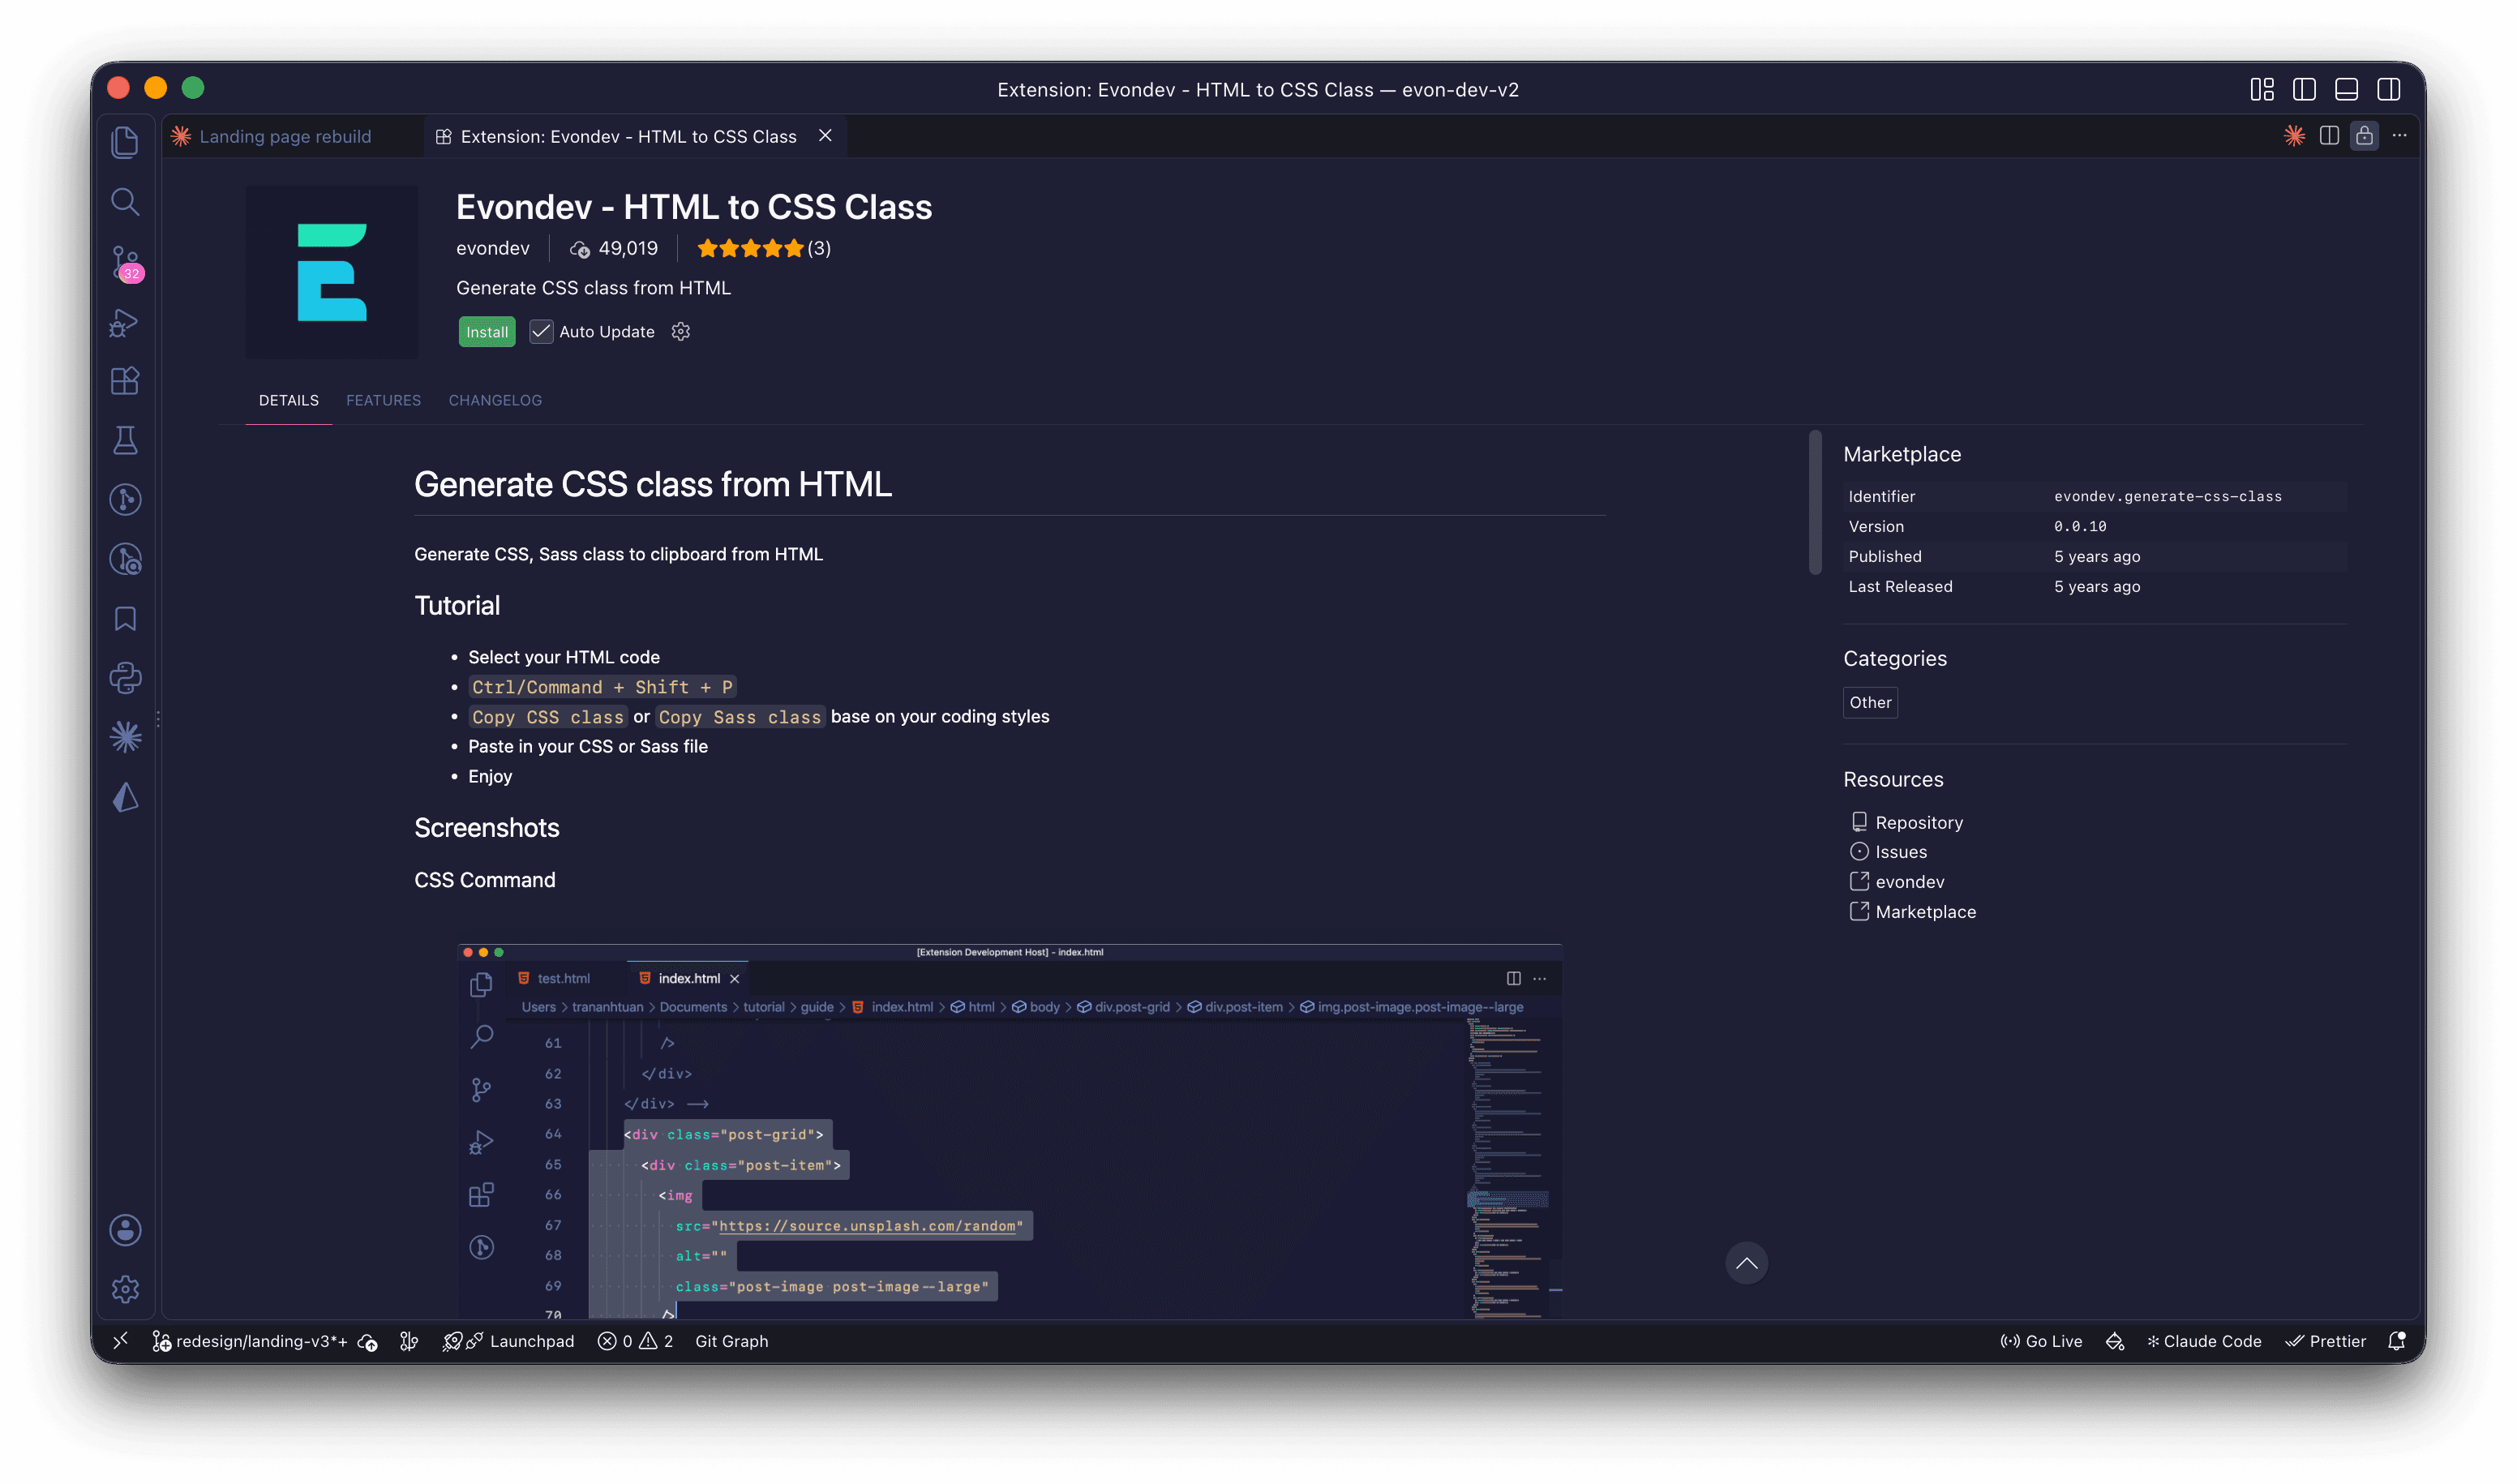Toggle the Auto Update checkbox

tap(541, 332)
